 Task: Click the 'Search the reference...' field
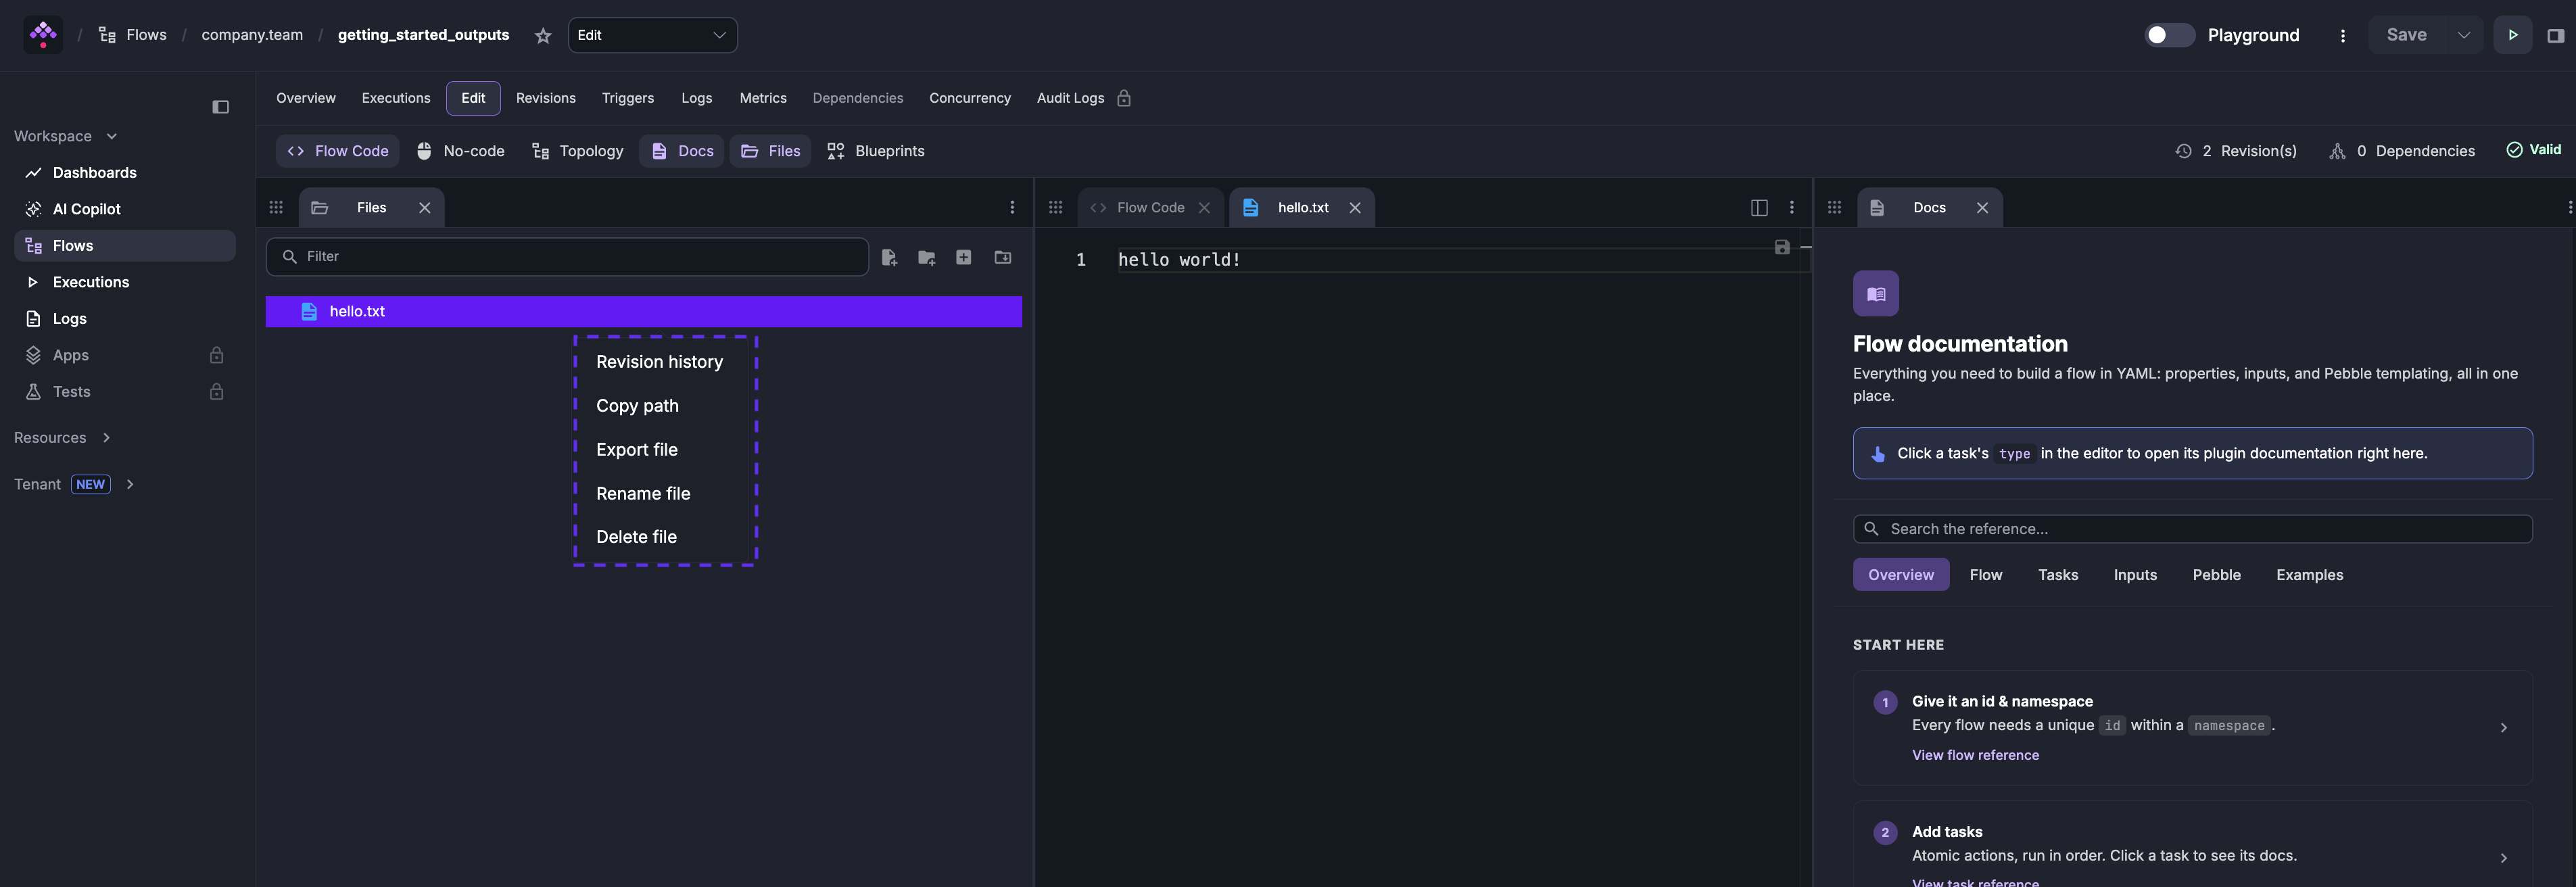[x=2192, y=529]
